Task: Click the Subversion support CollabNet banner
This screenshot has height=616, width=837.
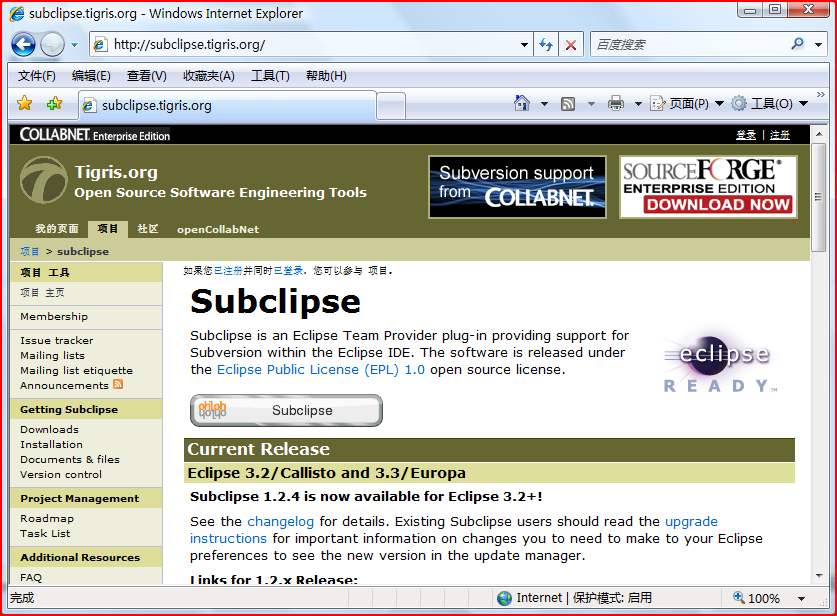Action: point(517,187)
